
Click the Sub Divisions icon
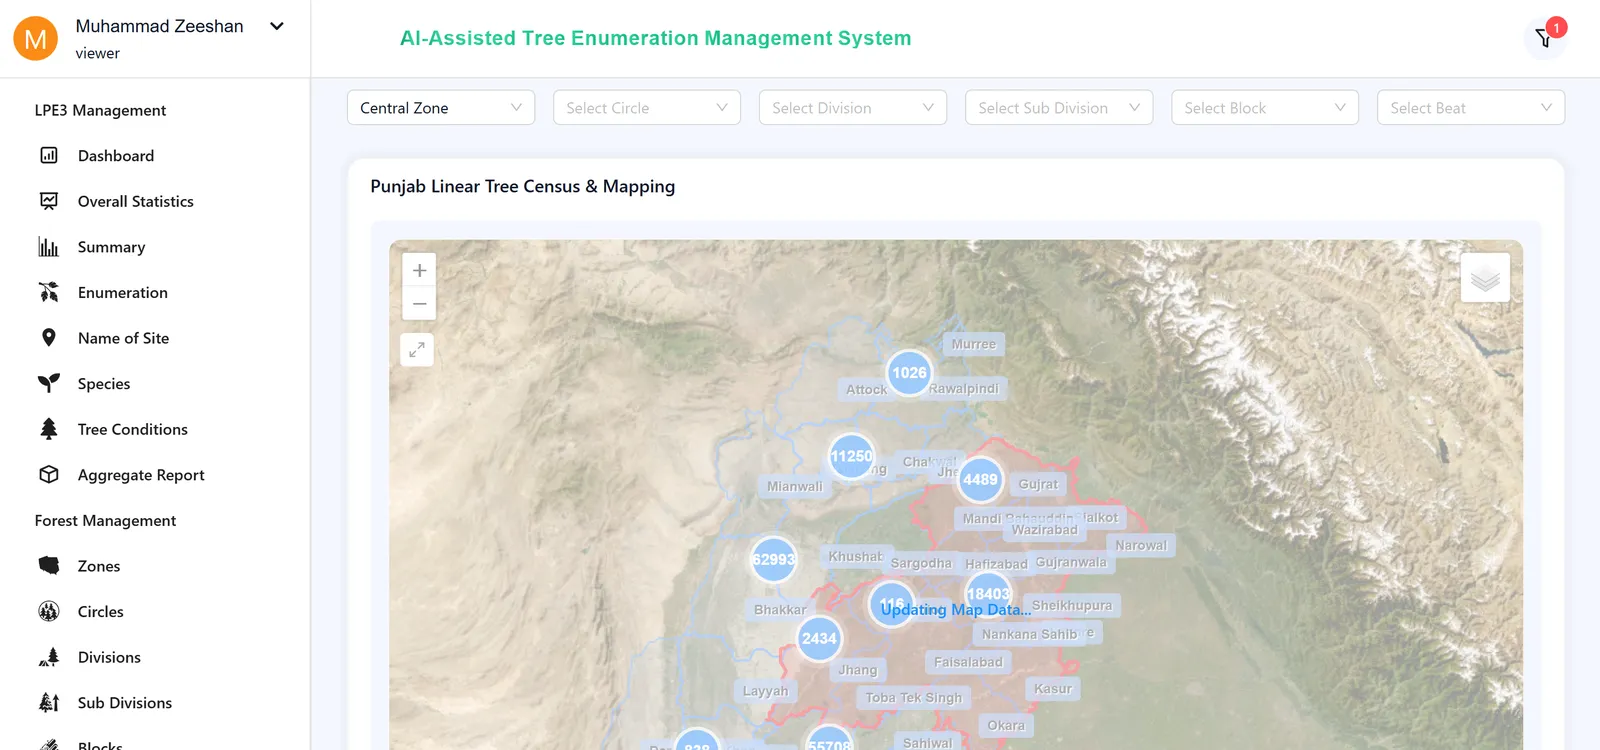coord(49,703)
